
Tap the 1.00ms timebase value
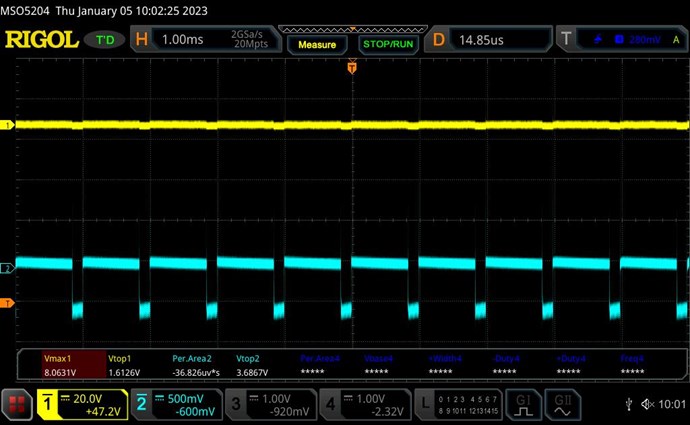pos(183,40)
